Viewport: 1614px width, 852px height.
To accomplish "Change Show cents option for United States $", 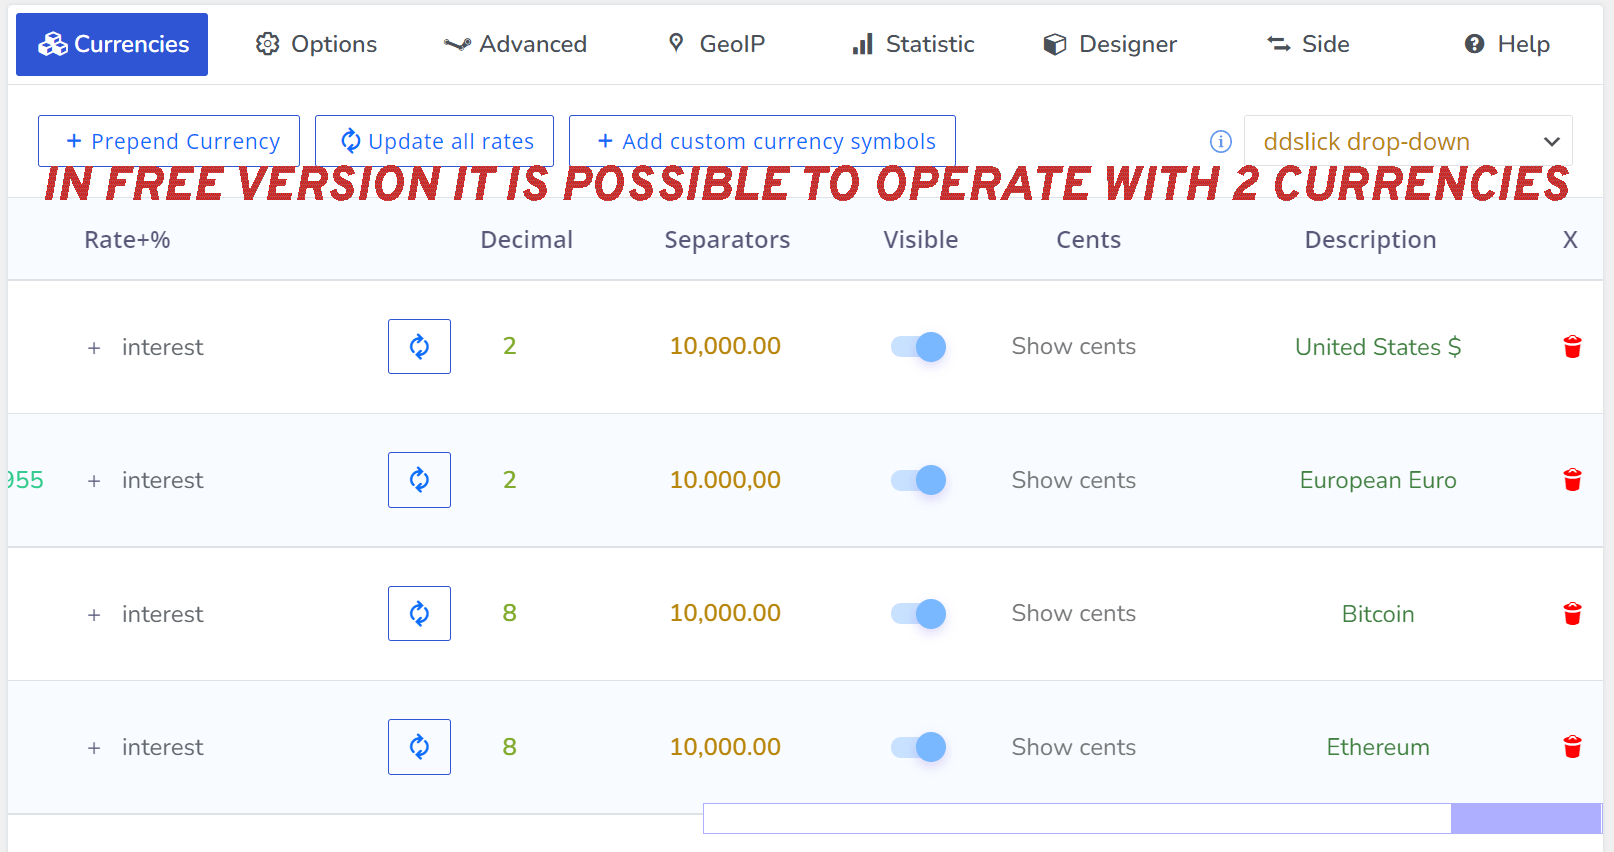I will pyautogui.click(x=1073, y=346).
